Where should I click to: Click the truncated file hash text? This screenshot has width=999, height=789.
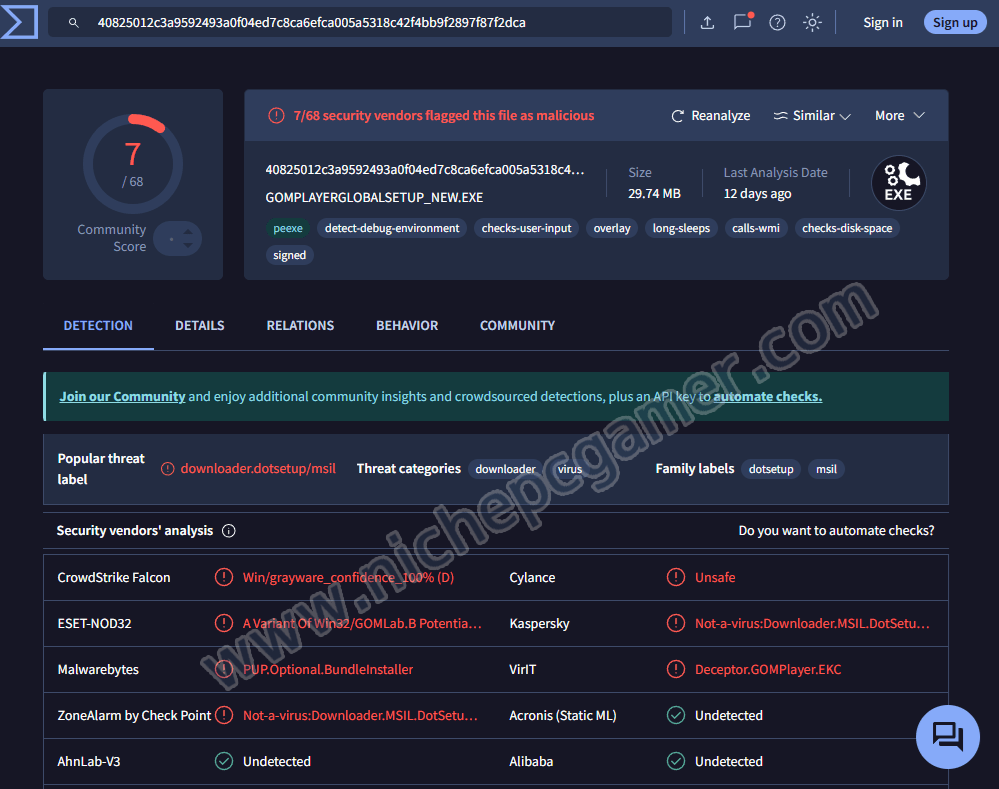(x=424, y=170)
